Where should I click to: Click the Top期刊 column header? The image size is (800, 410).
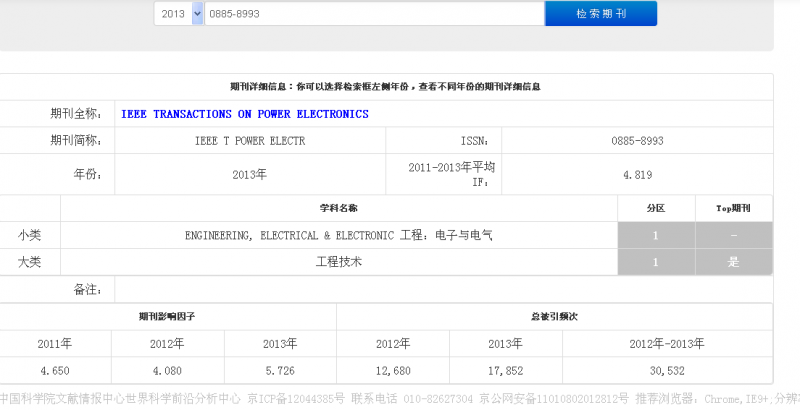[733, 208]
